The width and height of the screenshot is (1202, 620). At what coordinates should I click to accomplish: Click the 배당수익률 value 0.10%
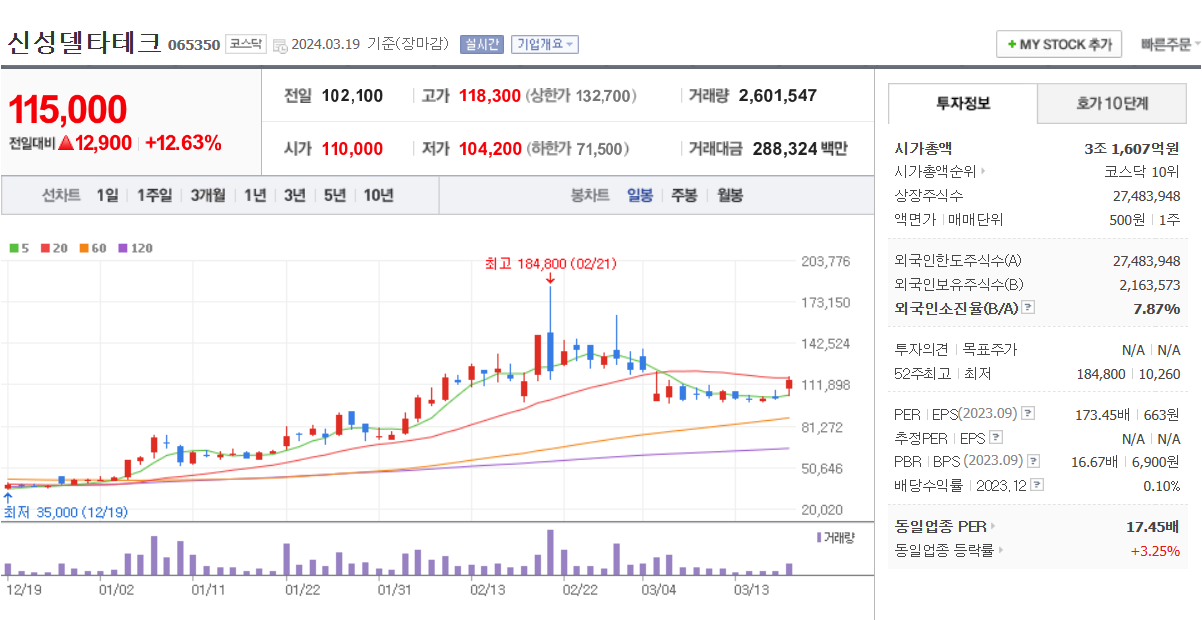[1162, 486]
